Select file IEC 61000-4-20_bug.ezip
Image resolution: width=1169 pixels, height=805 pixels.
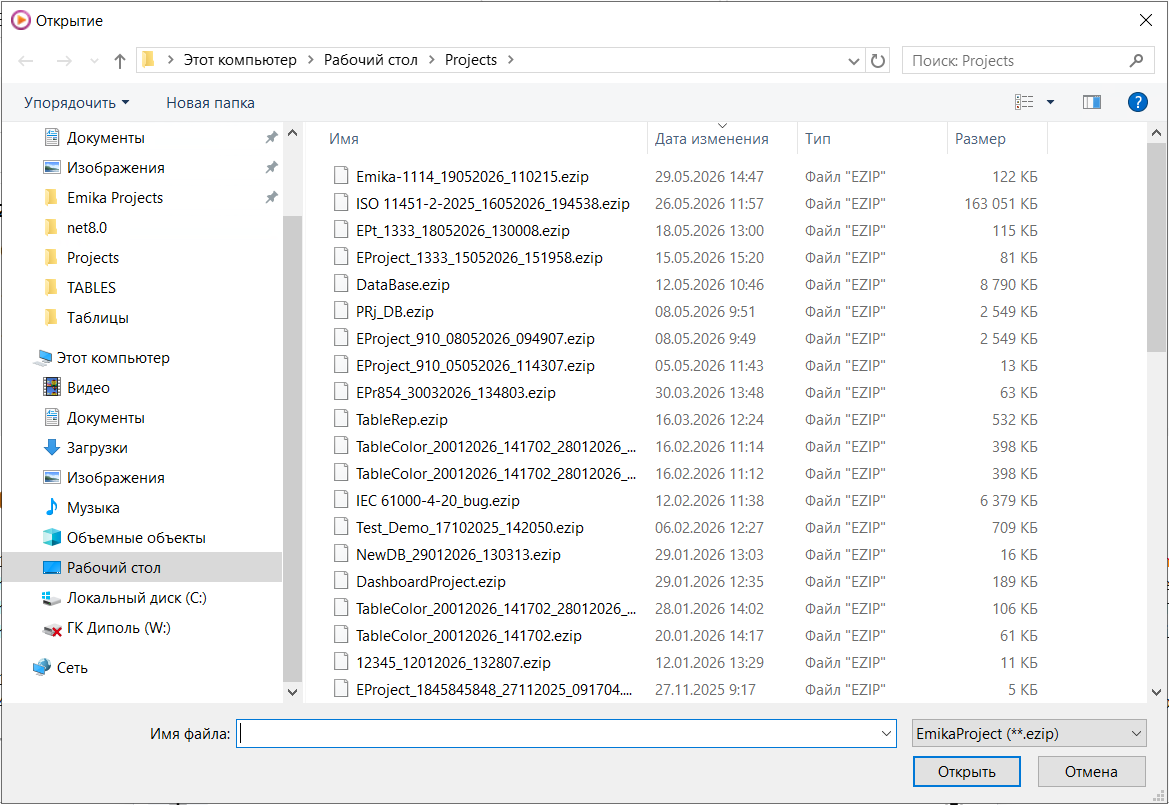tap(438, 501)
